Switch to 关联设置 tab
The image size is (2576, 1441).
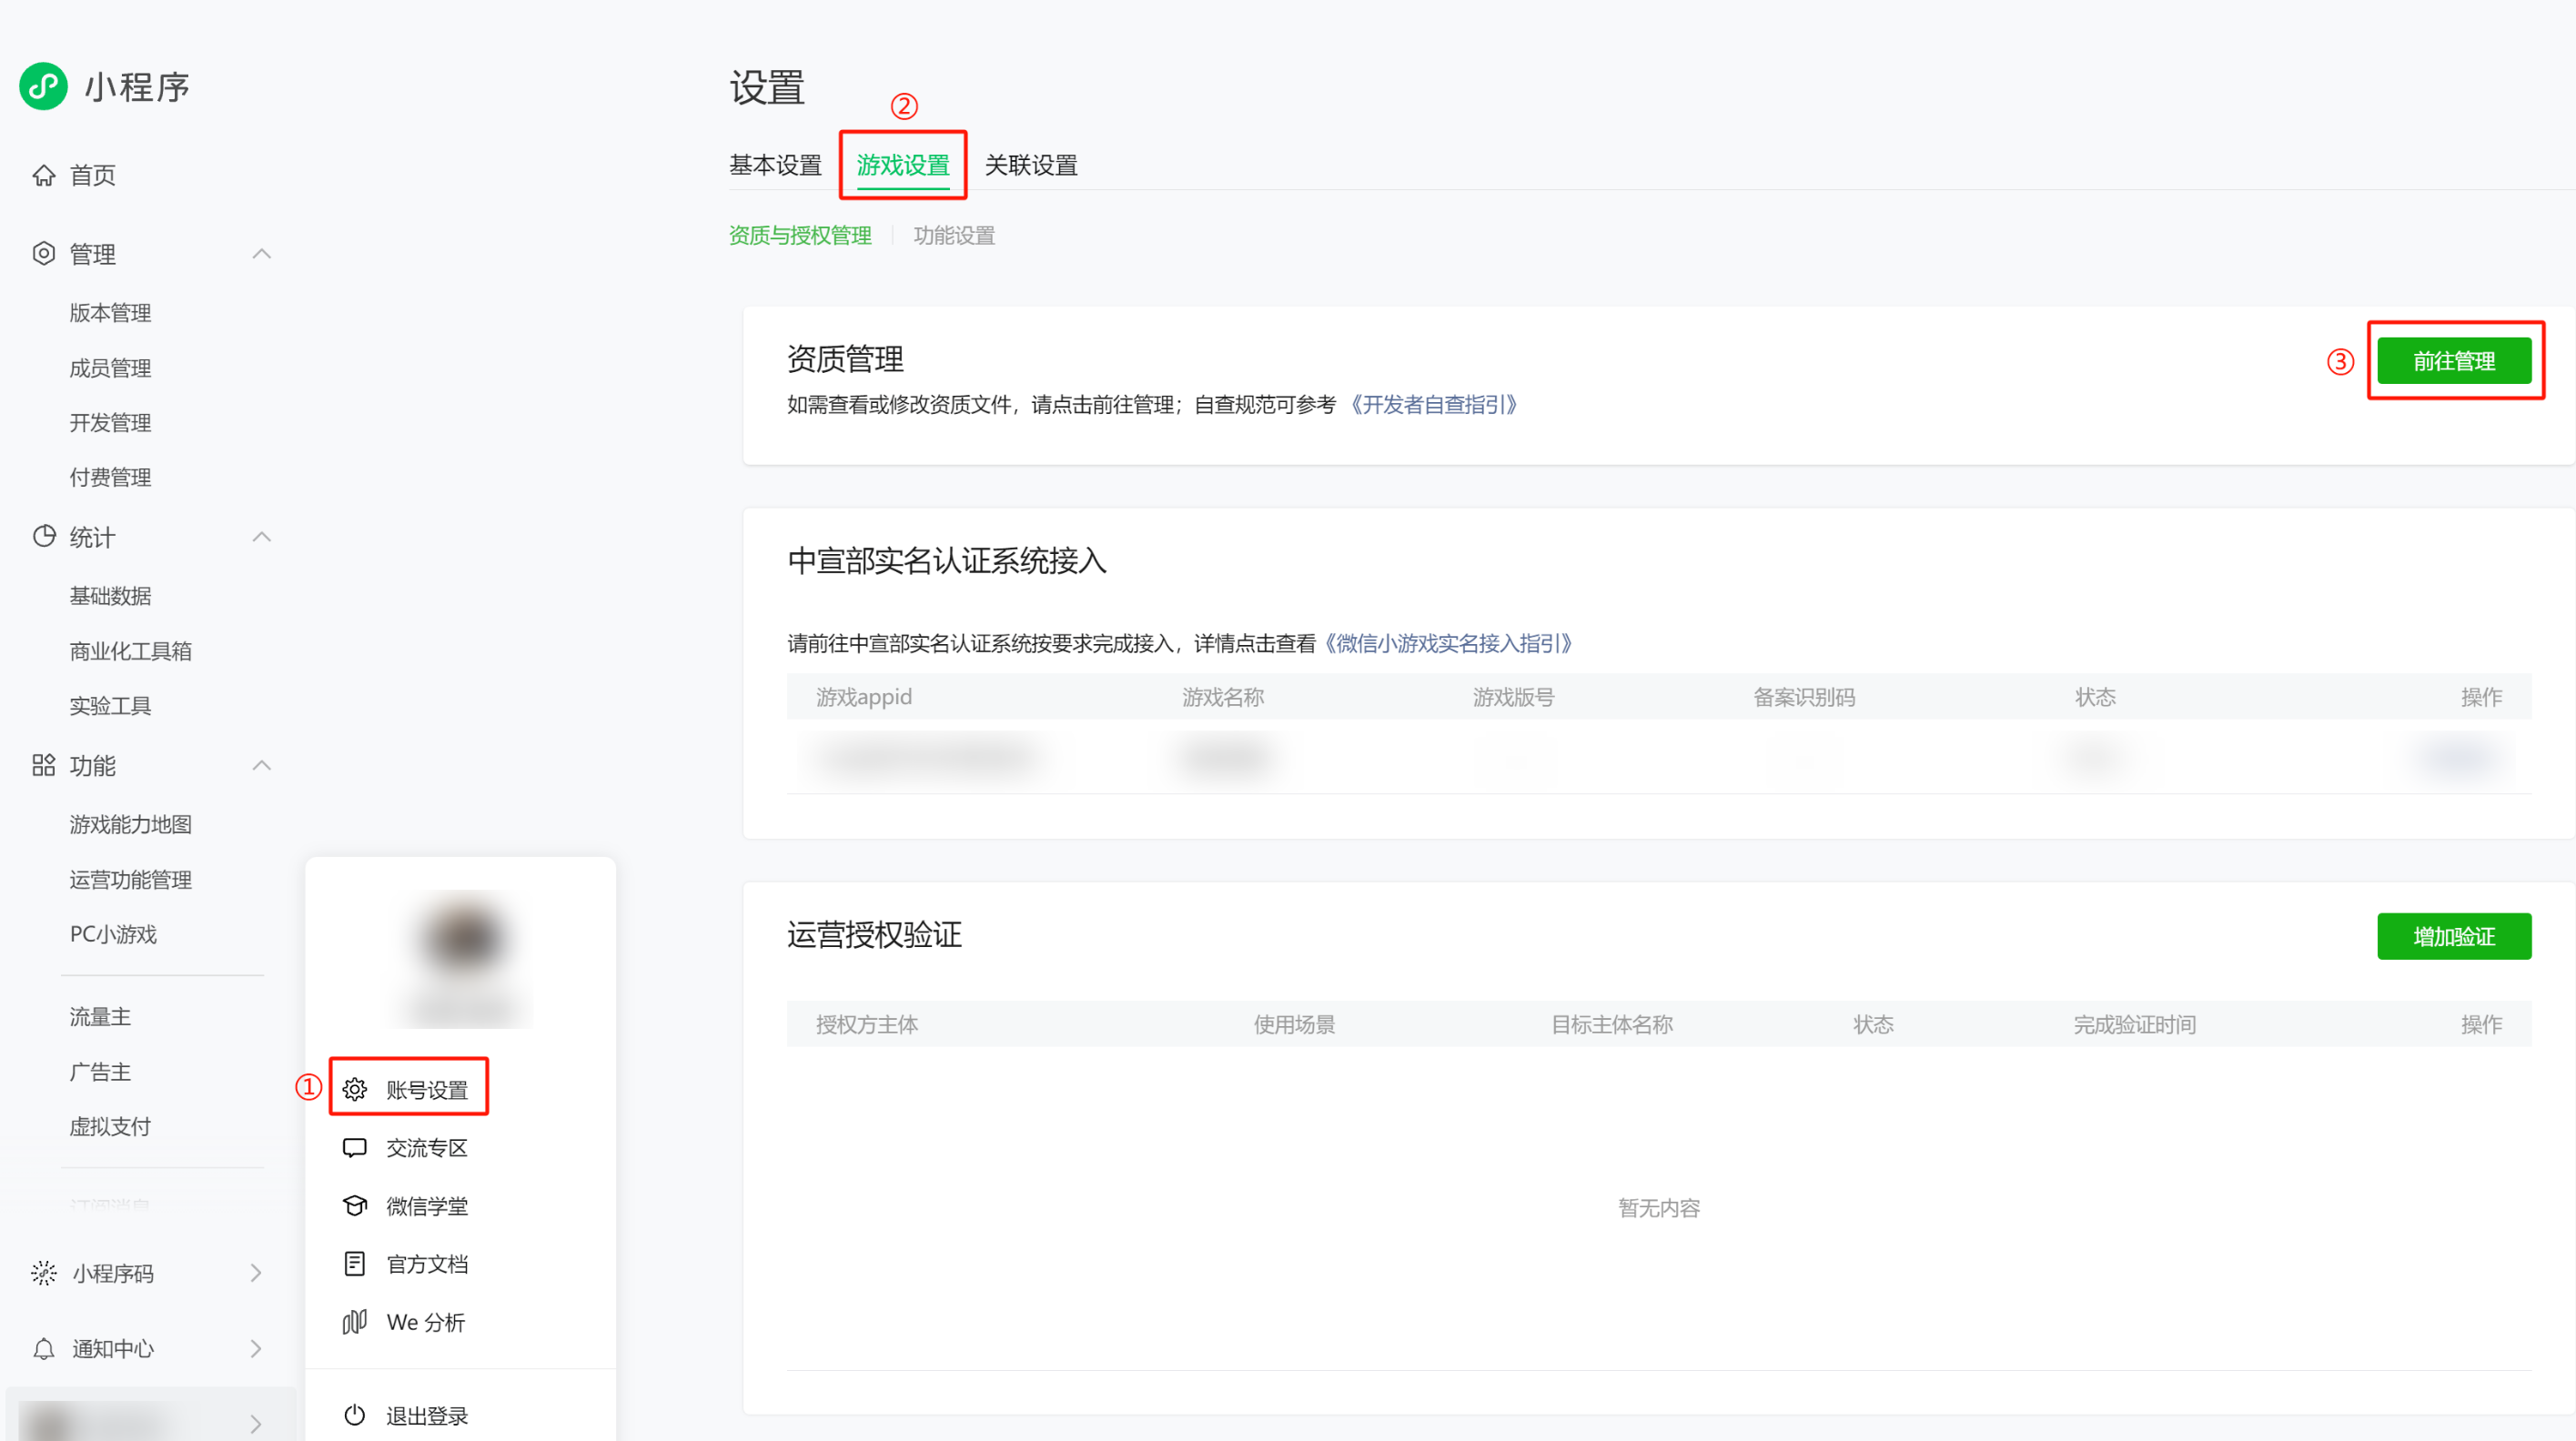tap(1031, 165)
